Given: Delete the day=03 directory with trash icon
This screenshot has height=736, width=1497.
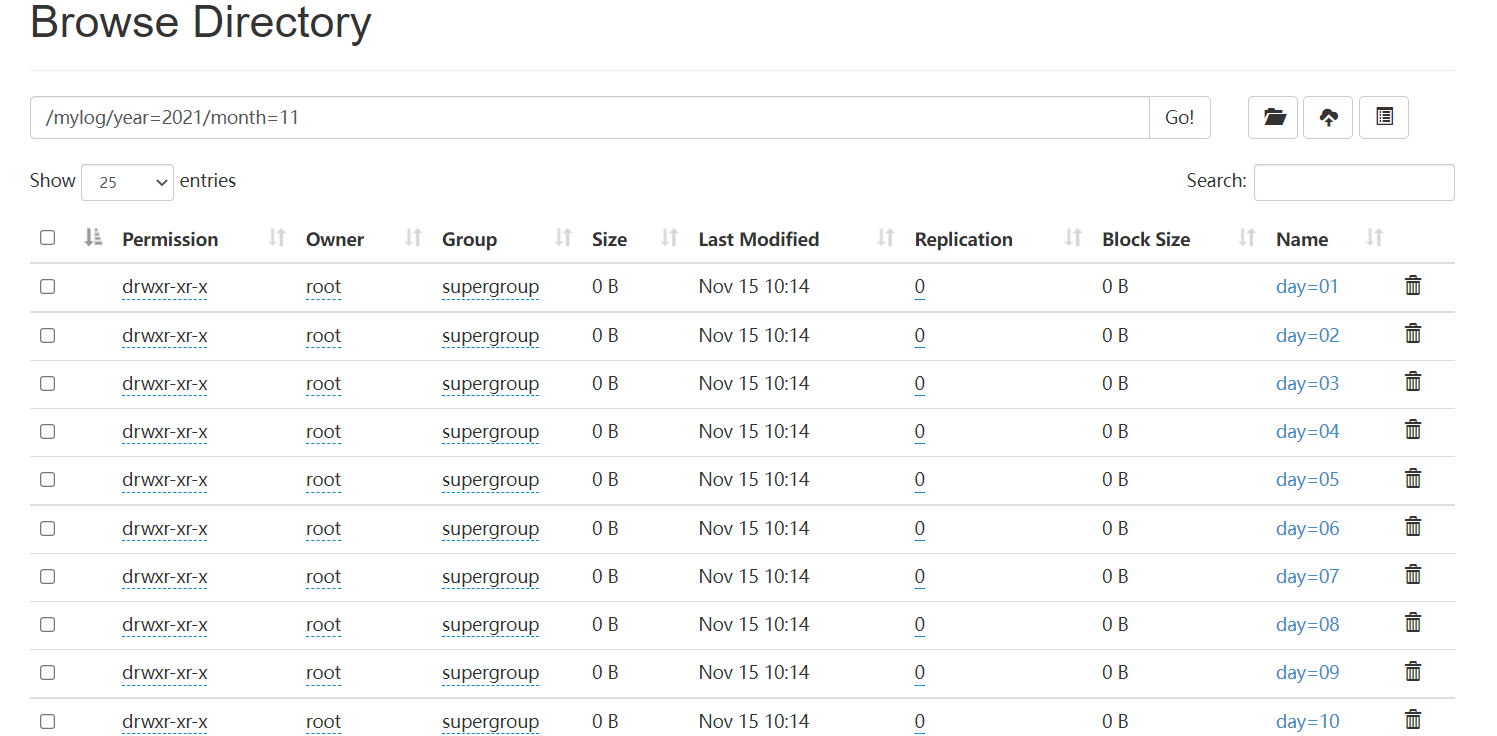Looking at the screenshot, I should [1413, 382].
